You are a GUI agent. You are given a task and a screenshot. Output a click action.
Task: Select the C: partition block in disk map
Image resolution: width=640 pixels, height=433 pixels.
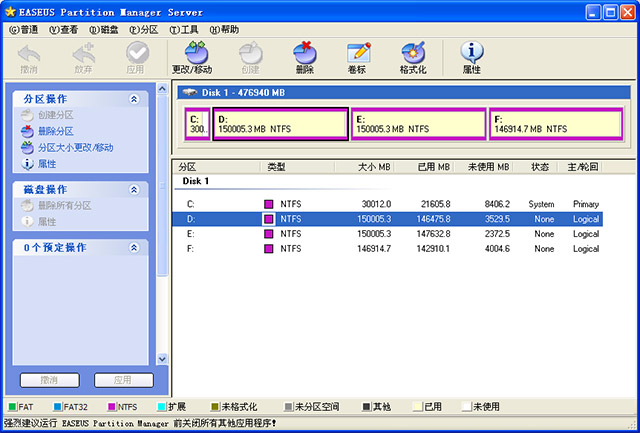(198, 124)
